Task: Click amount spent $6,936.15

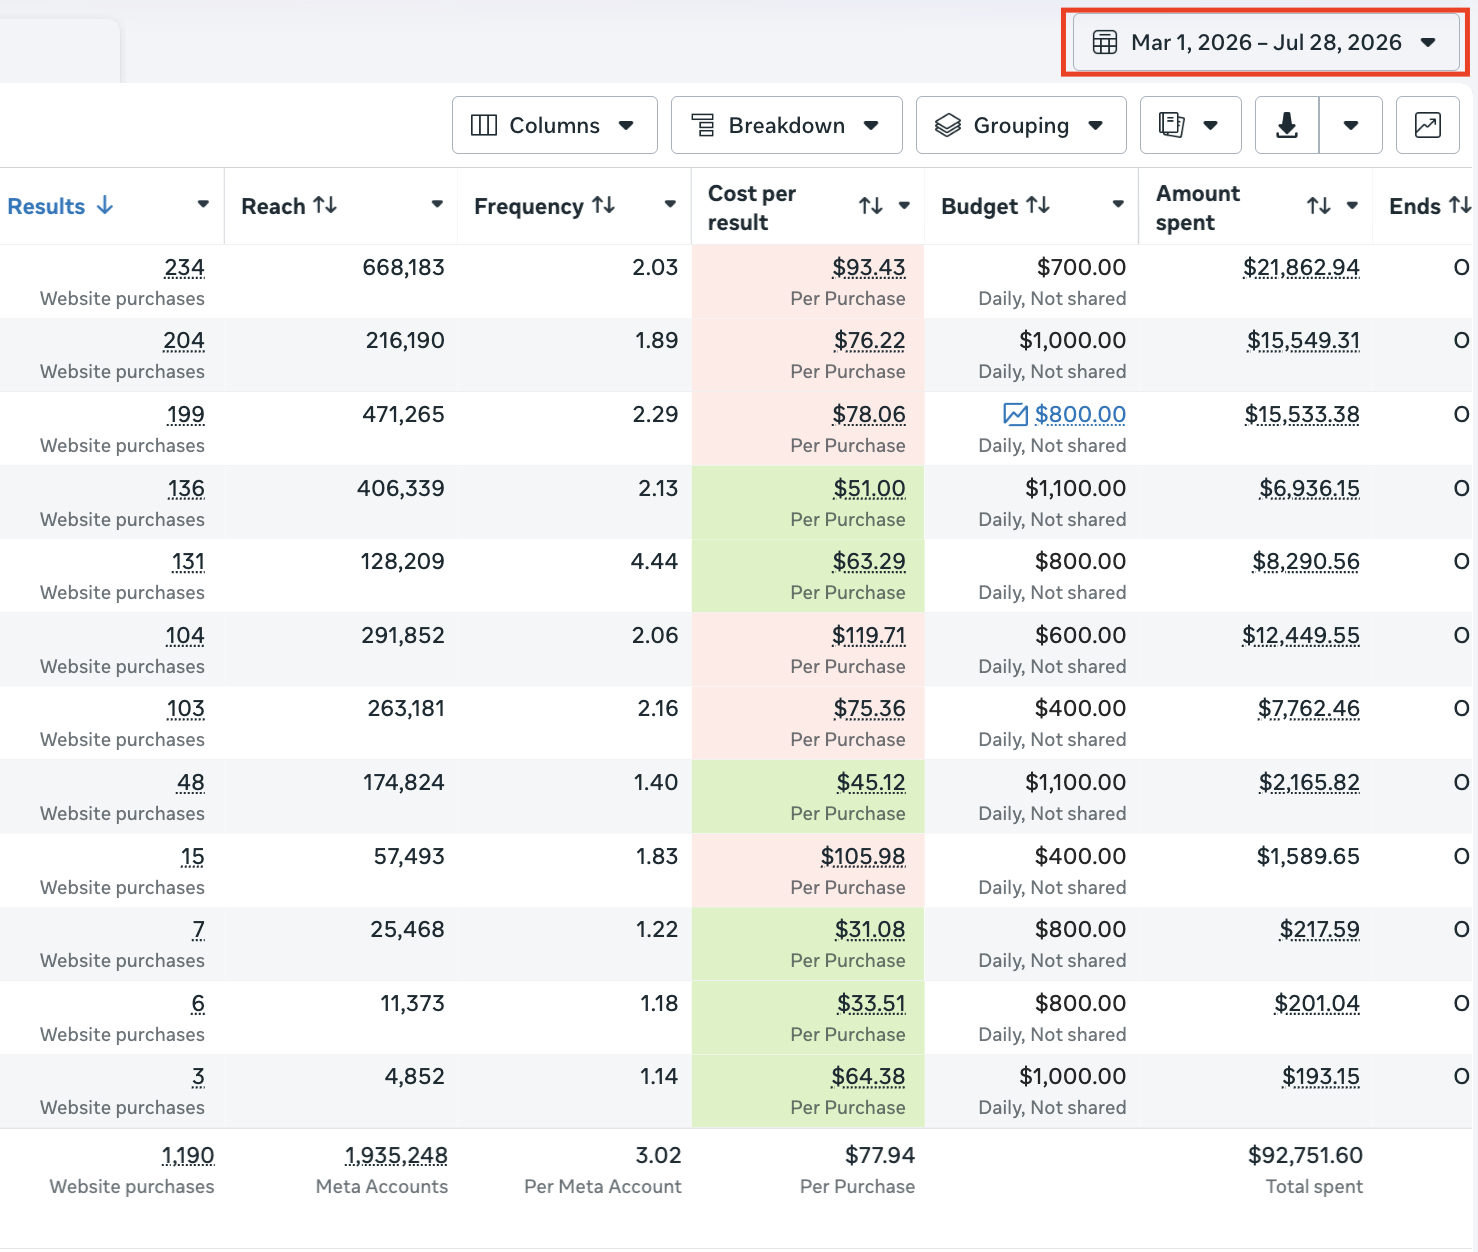Action: tap(1309, 489)
